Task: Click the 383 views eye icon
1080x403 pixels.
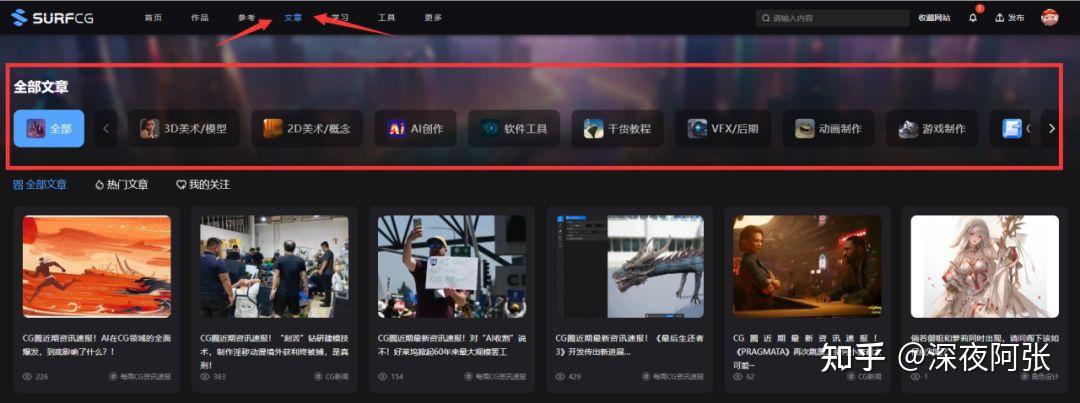Action: (x=205, y=377)
